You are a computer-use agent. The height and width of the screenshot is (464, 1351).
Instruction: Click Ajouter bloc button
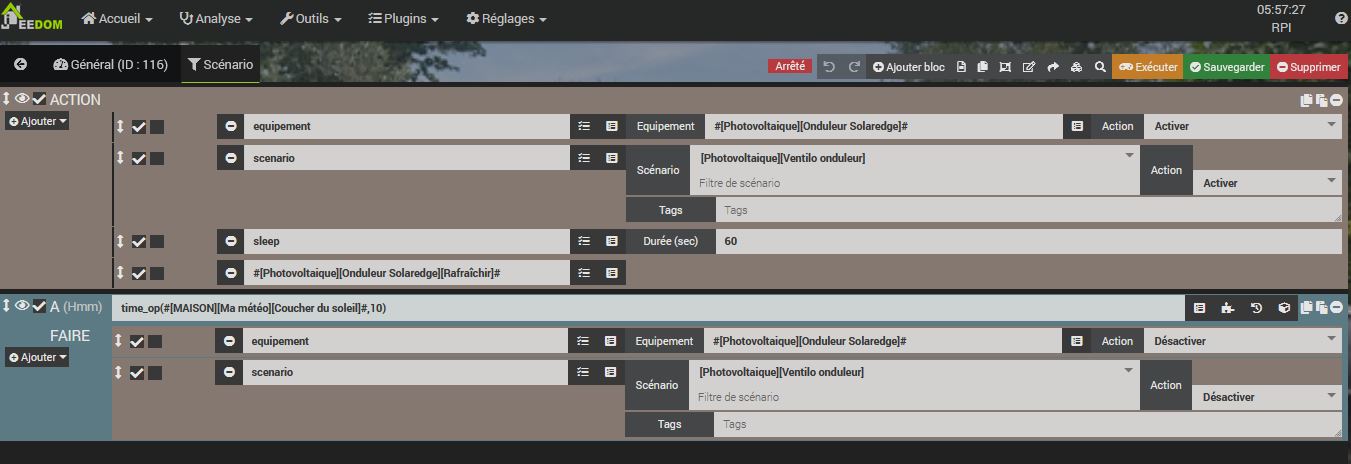tap(908, 67)
